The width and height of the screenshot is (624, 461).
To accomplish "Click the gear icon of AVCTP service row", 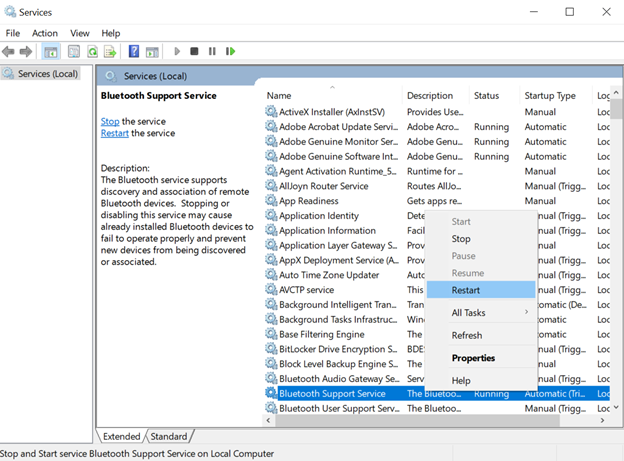I will pyautogui.click(x=271, y=289).
